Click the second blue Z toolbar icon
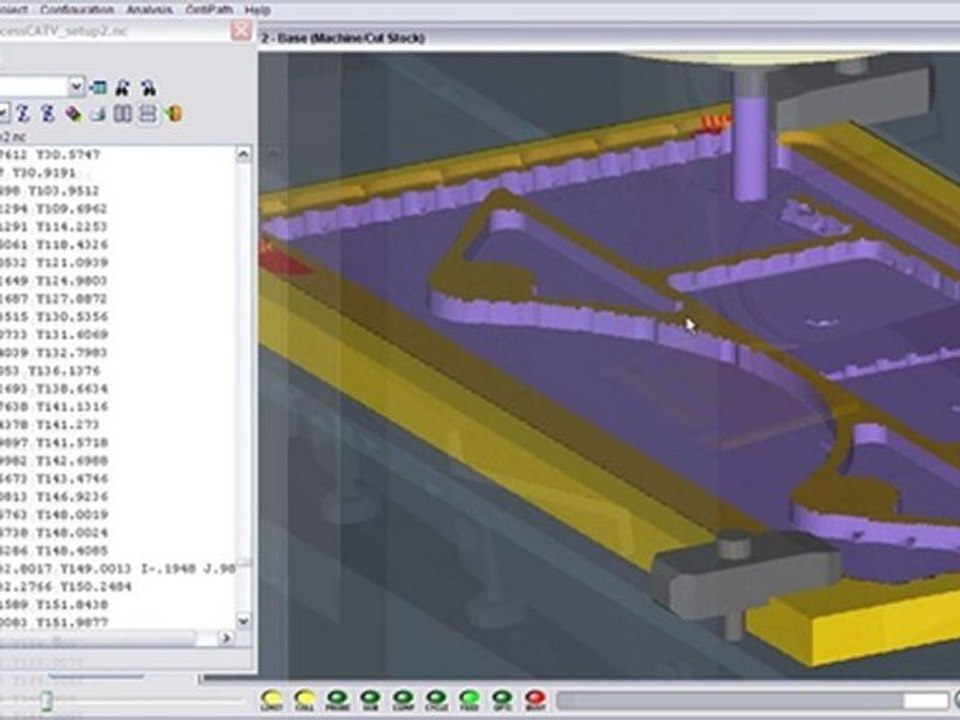This screenshot has height=720, width=960. pyautogui.click(x=48, y=113)
